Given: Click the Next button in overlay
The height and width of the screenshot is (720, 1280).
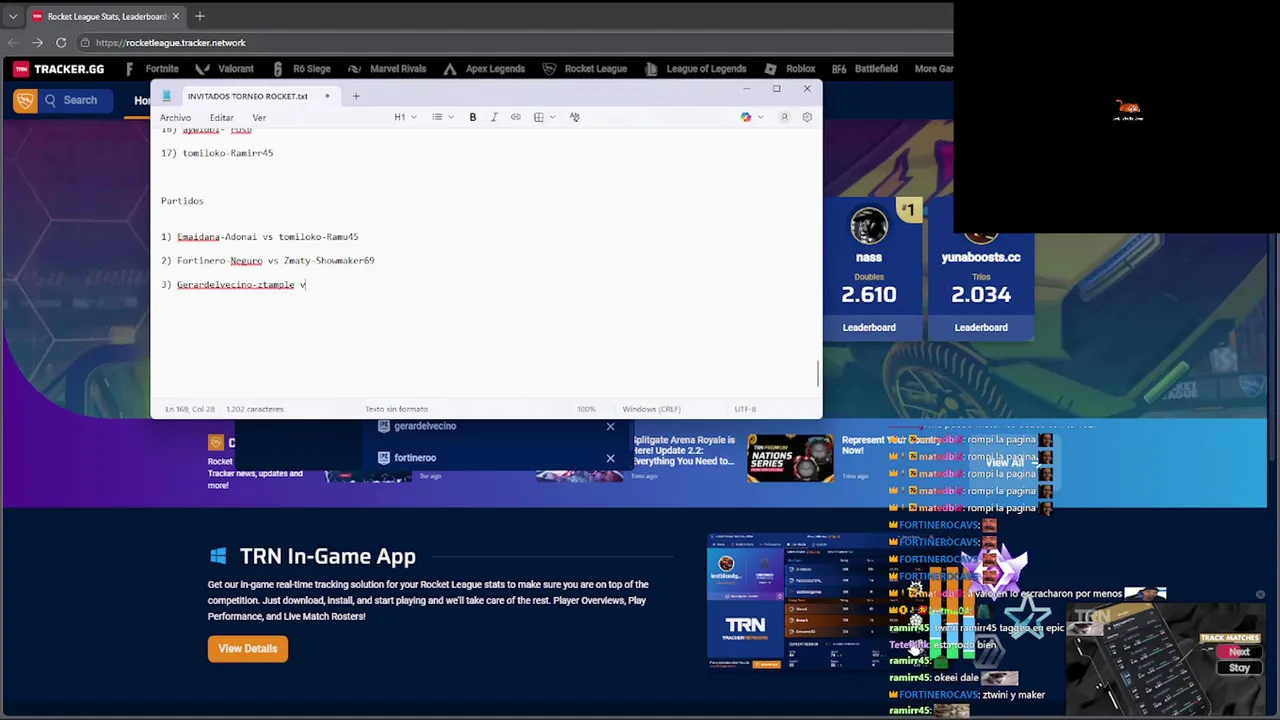Looking at the screenshot, I should pyautogui.click(x=1239, y=652).
